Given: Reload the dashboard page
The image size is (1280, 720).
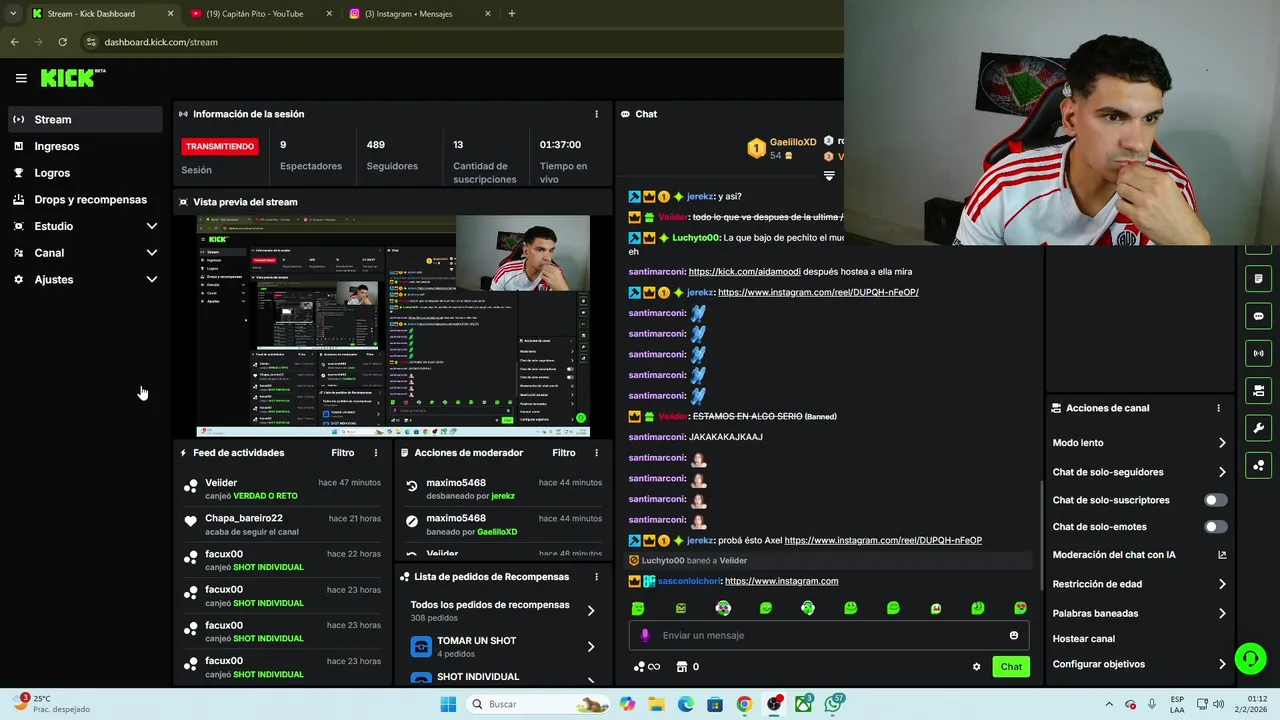Looking at the screenshot, I should pyautogui.click(x=62, y=42).
